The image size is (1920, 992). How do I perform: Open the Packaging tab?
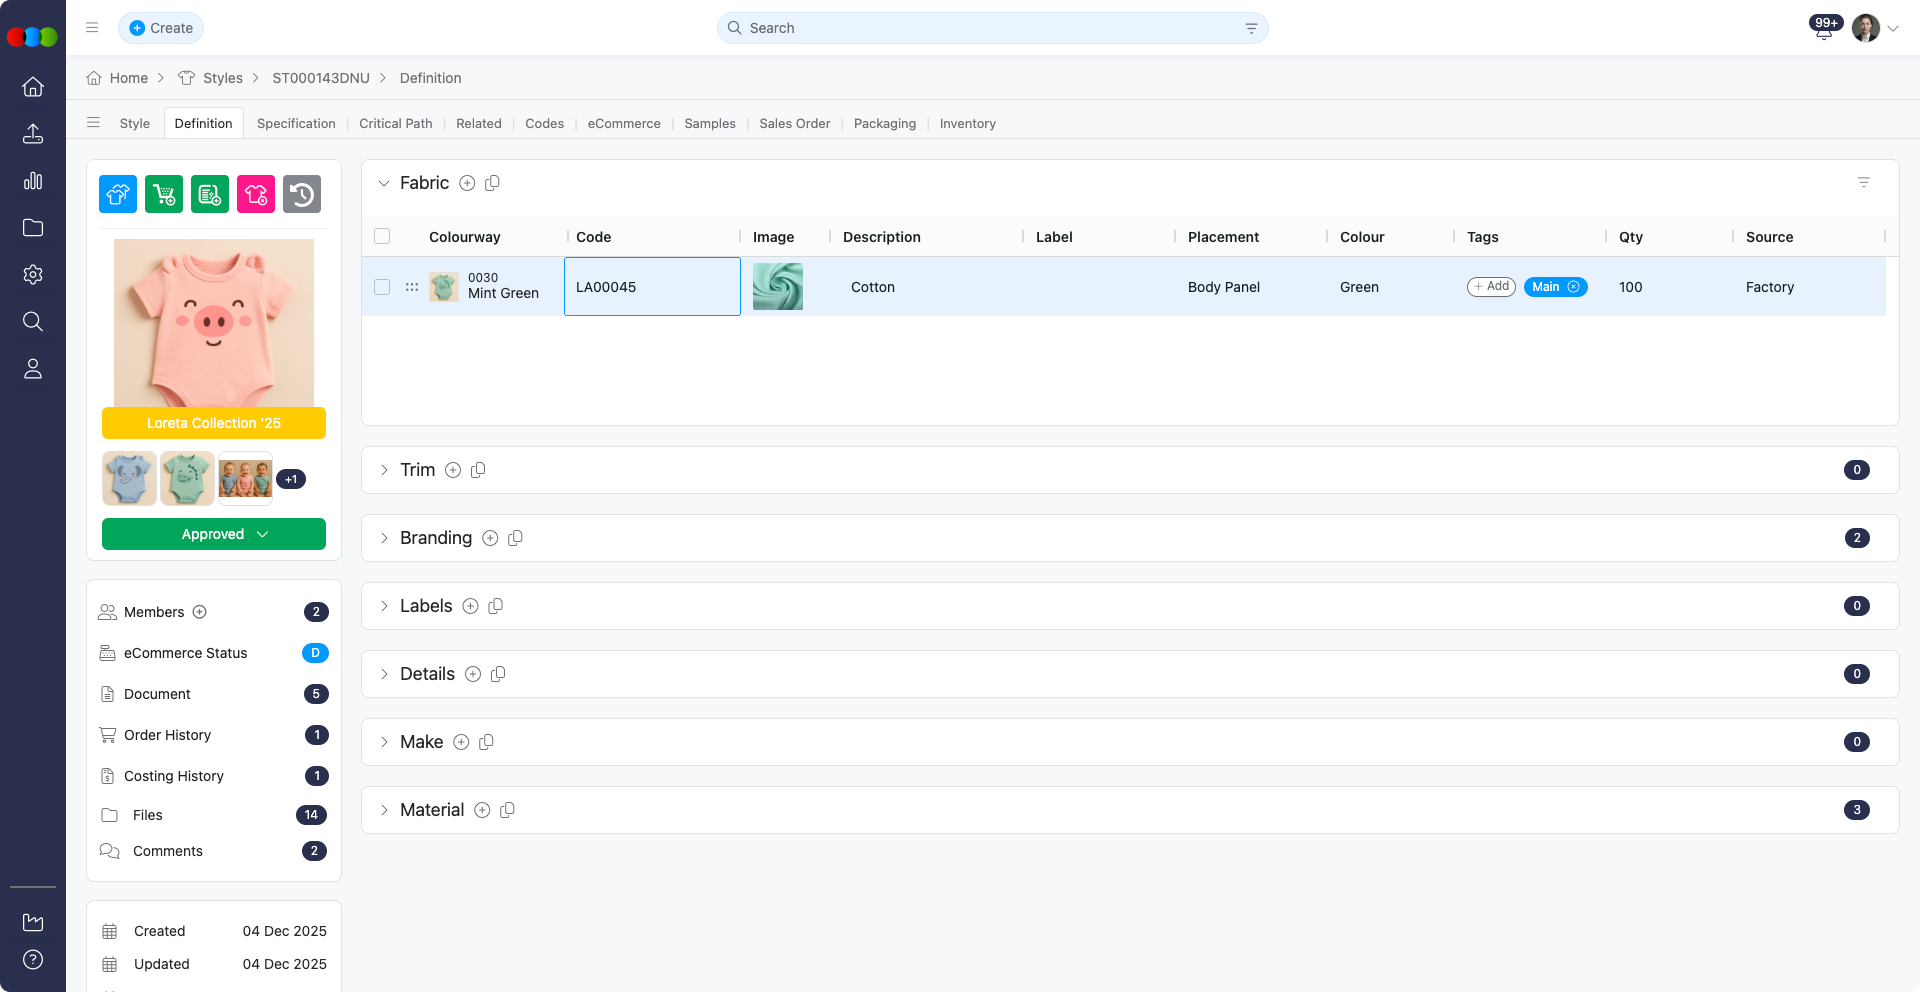pos(884,123)
